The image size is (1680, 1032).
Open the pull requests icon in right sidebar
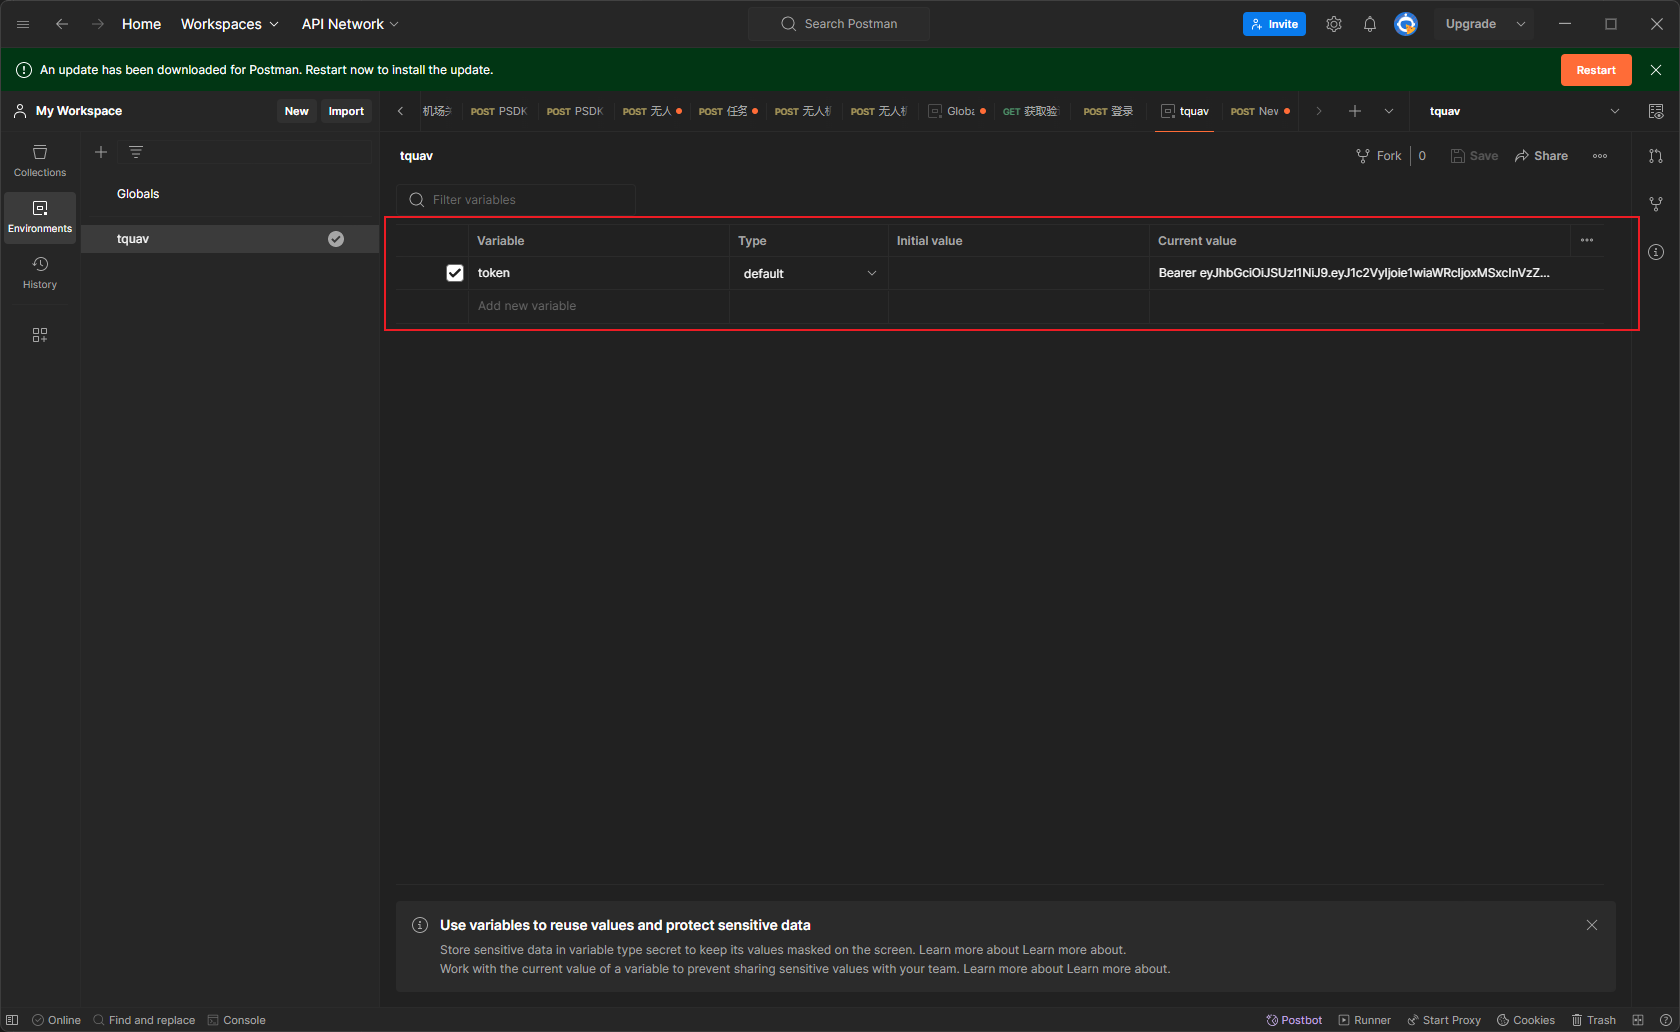click(x=1656, y=156)
